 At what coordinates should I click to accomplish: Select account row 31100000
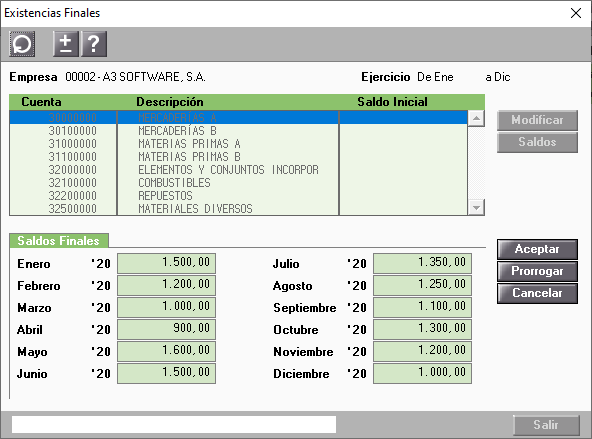[238, 157]
